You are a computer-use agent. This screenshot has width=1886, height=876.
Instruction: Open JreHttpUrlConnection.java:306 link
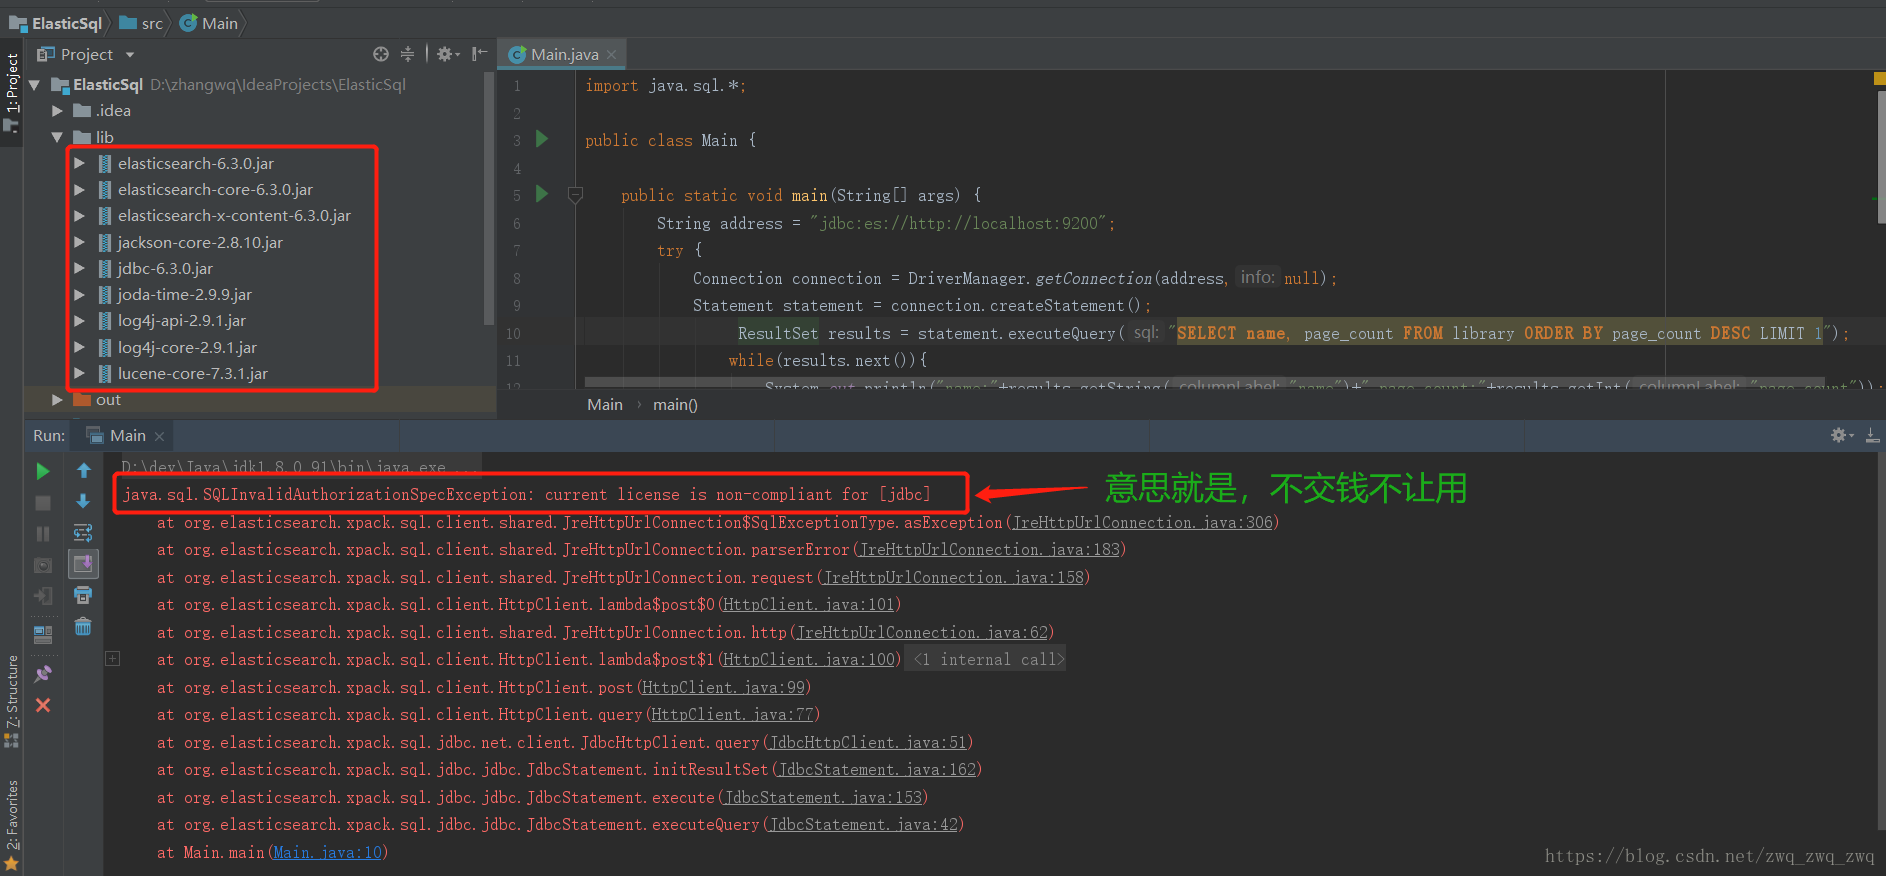click(1143, 522)
